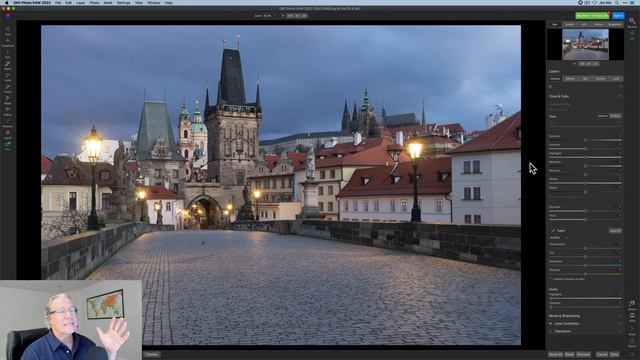Click the Done button
Image resolution: width=640 pixels, height=360 pixels.
click(x=614, y=354)
